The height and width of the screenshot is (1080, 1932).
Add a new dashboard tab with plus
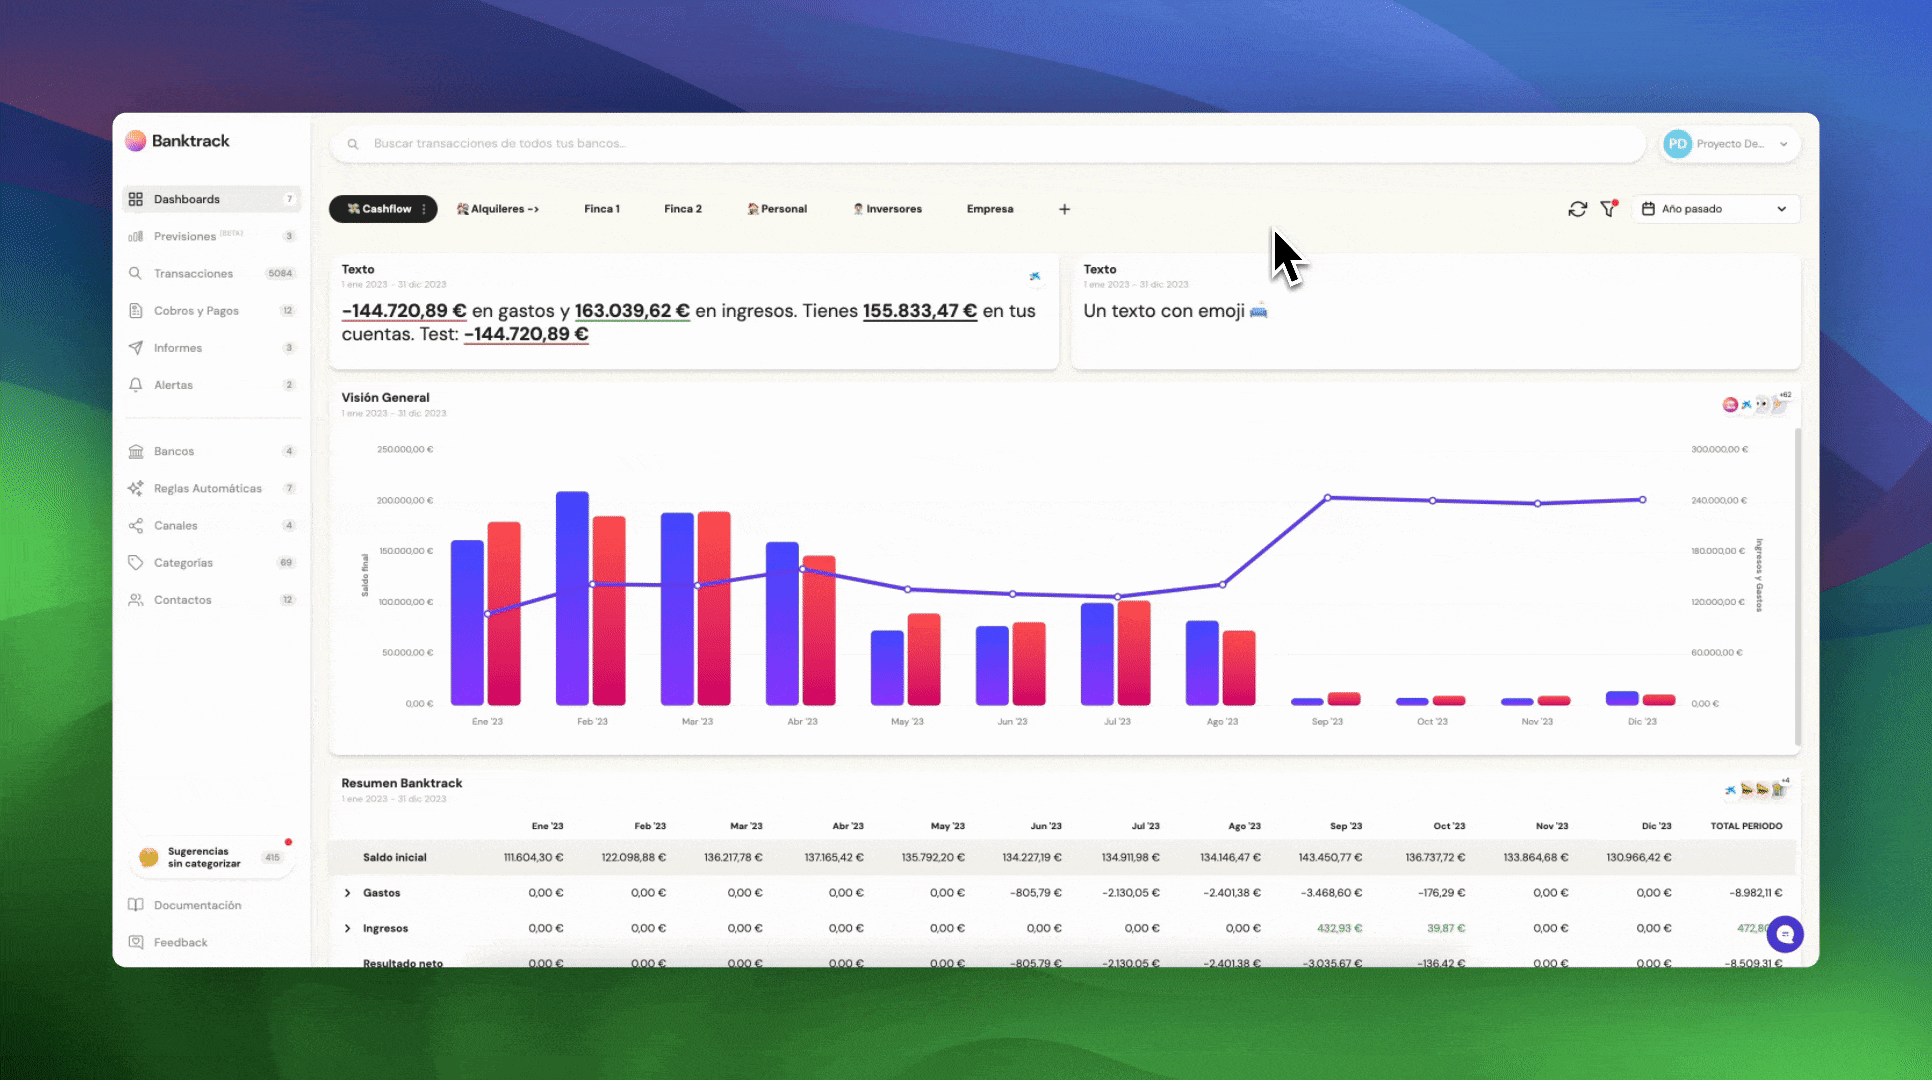tap(1064, 209)
